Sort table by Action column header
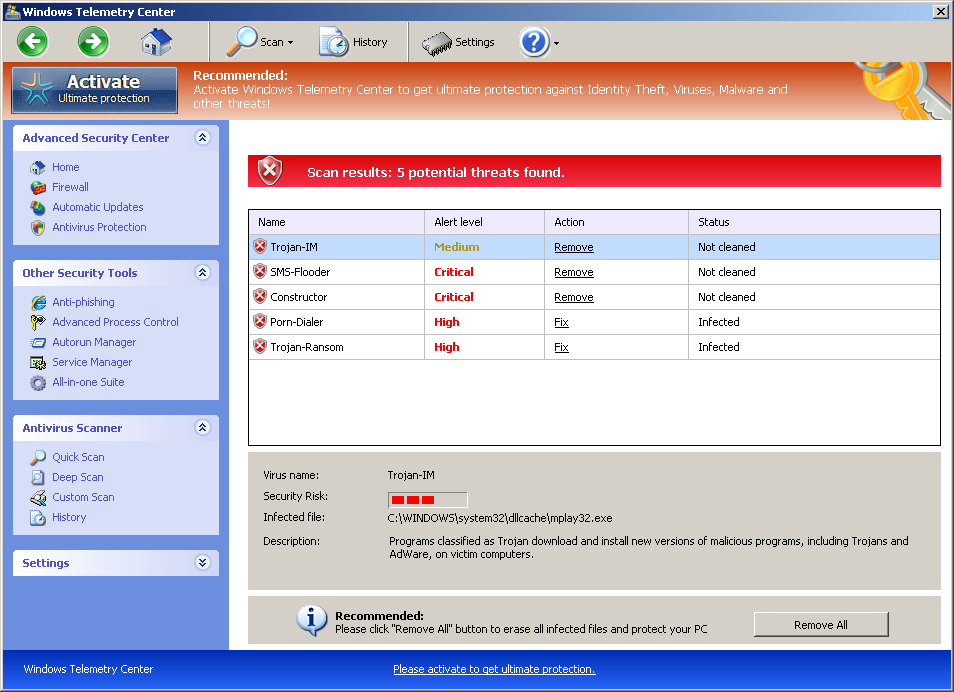Image resolution: width=954 pixels, height=692 pixels. point(616,222)
